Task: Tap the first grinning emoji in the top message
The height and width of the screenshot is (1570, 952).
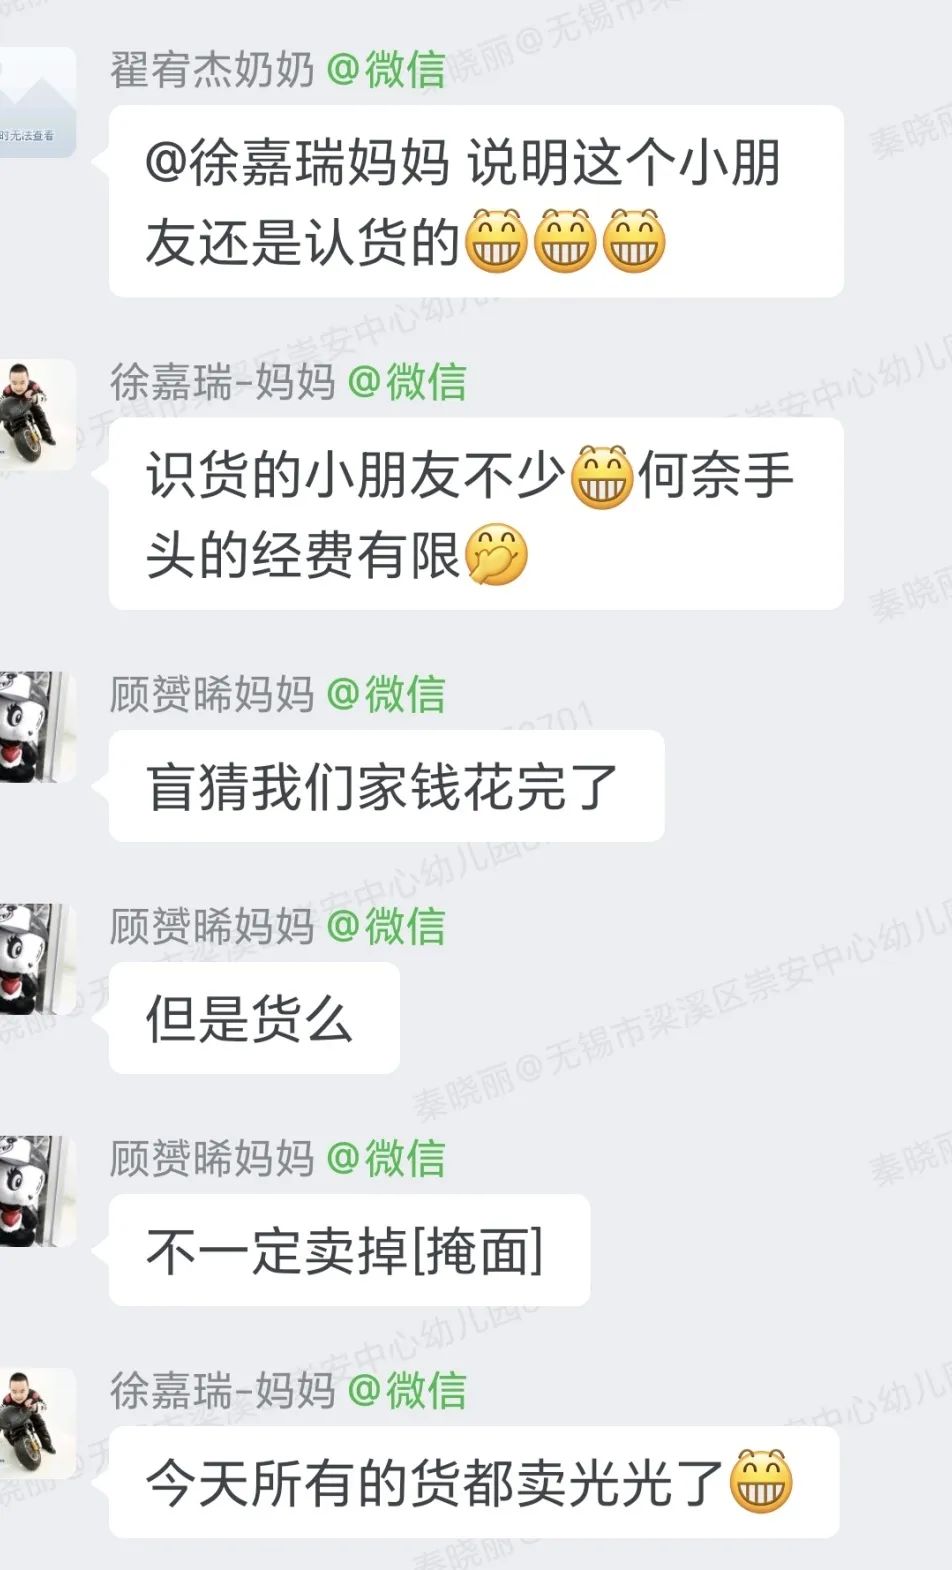Action: [497, 241]
